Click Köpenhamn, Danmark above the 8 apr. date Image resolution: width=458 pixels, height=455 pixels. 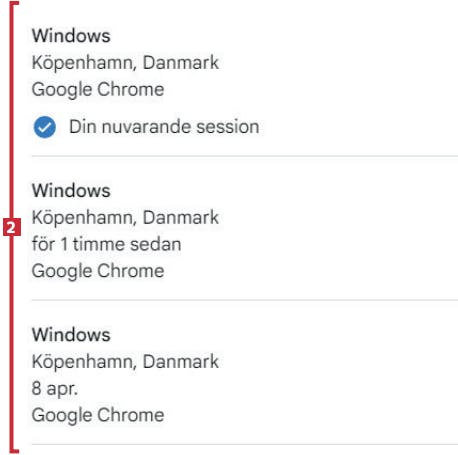(125, 361)
